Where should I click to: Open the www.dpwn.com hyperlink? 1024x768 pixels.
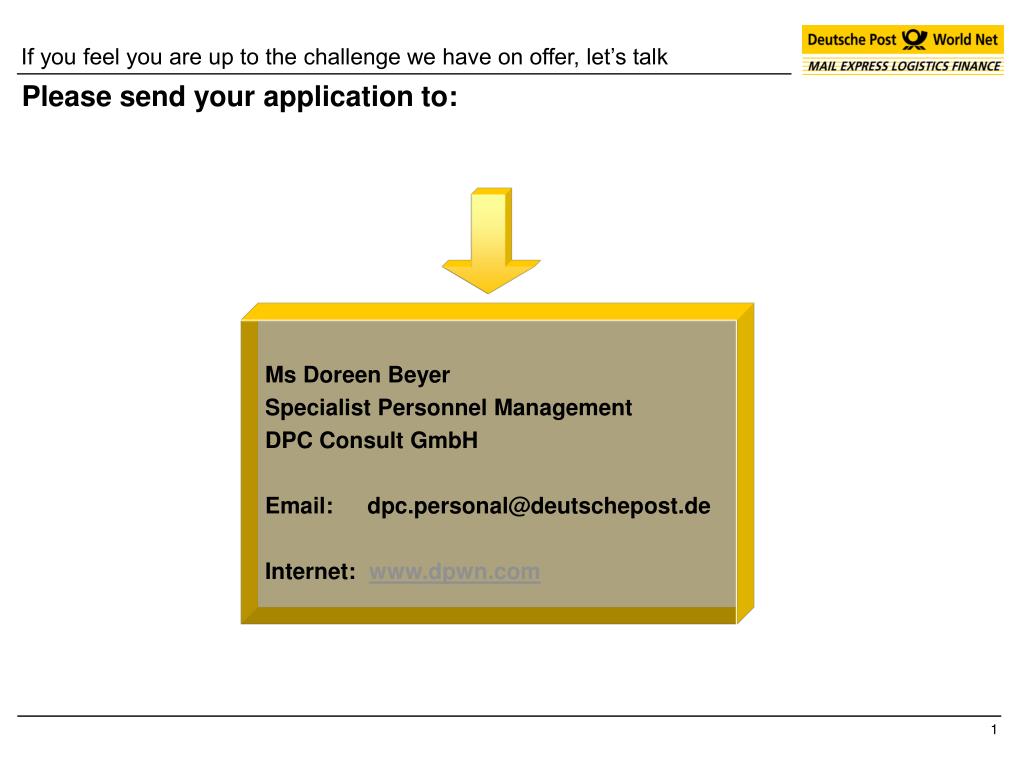coord(455,571)
